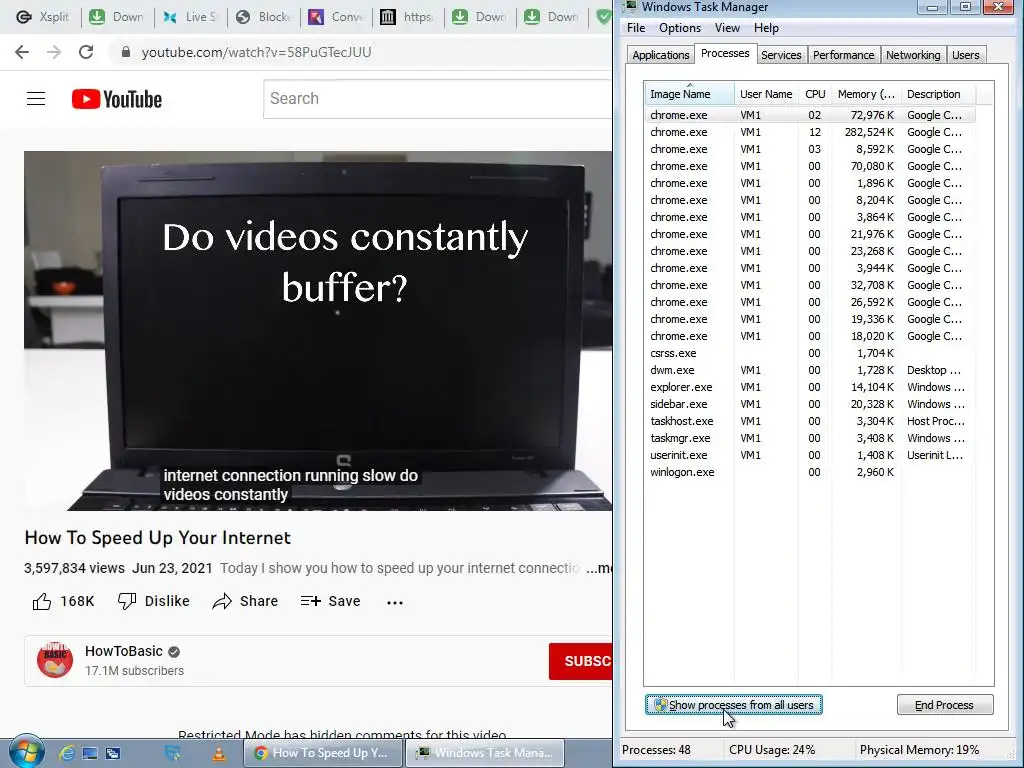
Task: Click the Save to playlist icon
Action: (x=311, y=601)
